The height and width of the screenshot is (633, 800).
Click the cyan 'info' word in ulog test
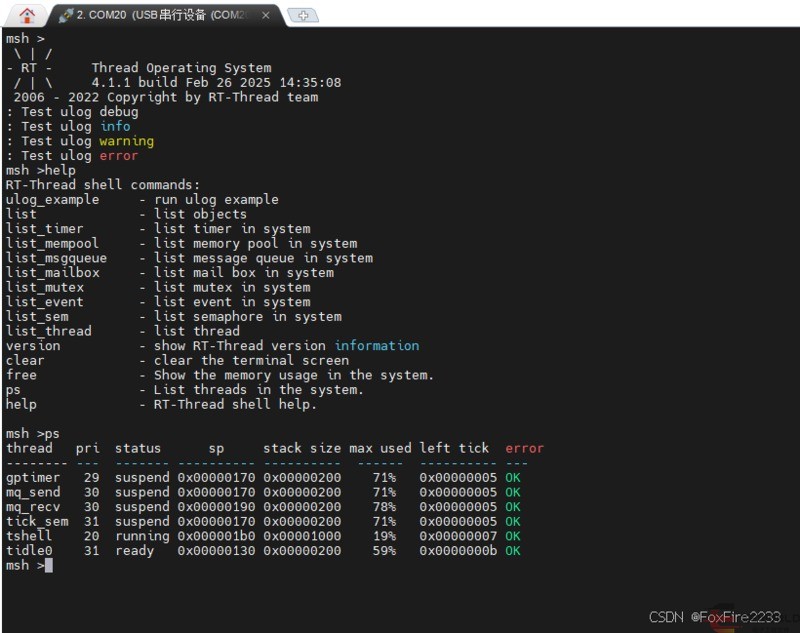[x=115, y=126]
